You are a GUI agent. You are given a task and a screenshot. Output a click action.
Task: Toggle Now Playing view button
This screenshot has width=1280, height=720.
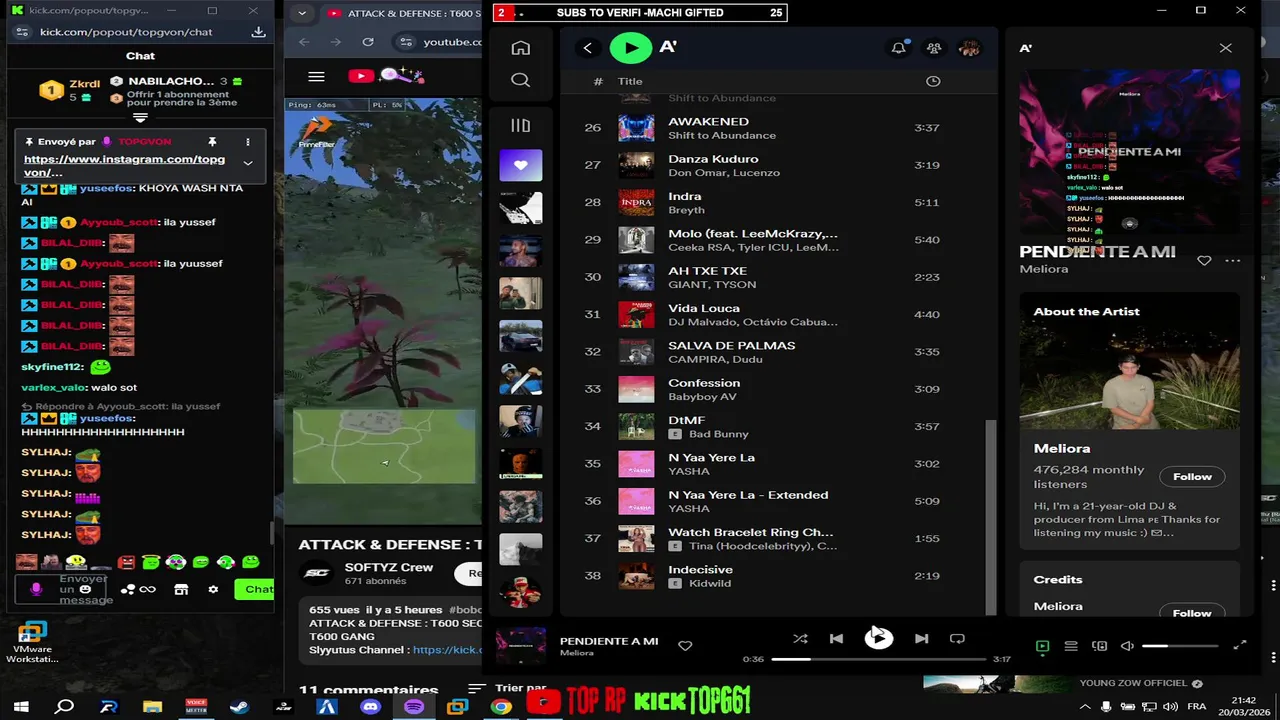[x=1042, y=646]
